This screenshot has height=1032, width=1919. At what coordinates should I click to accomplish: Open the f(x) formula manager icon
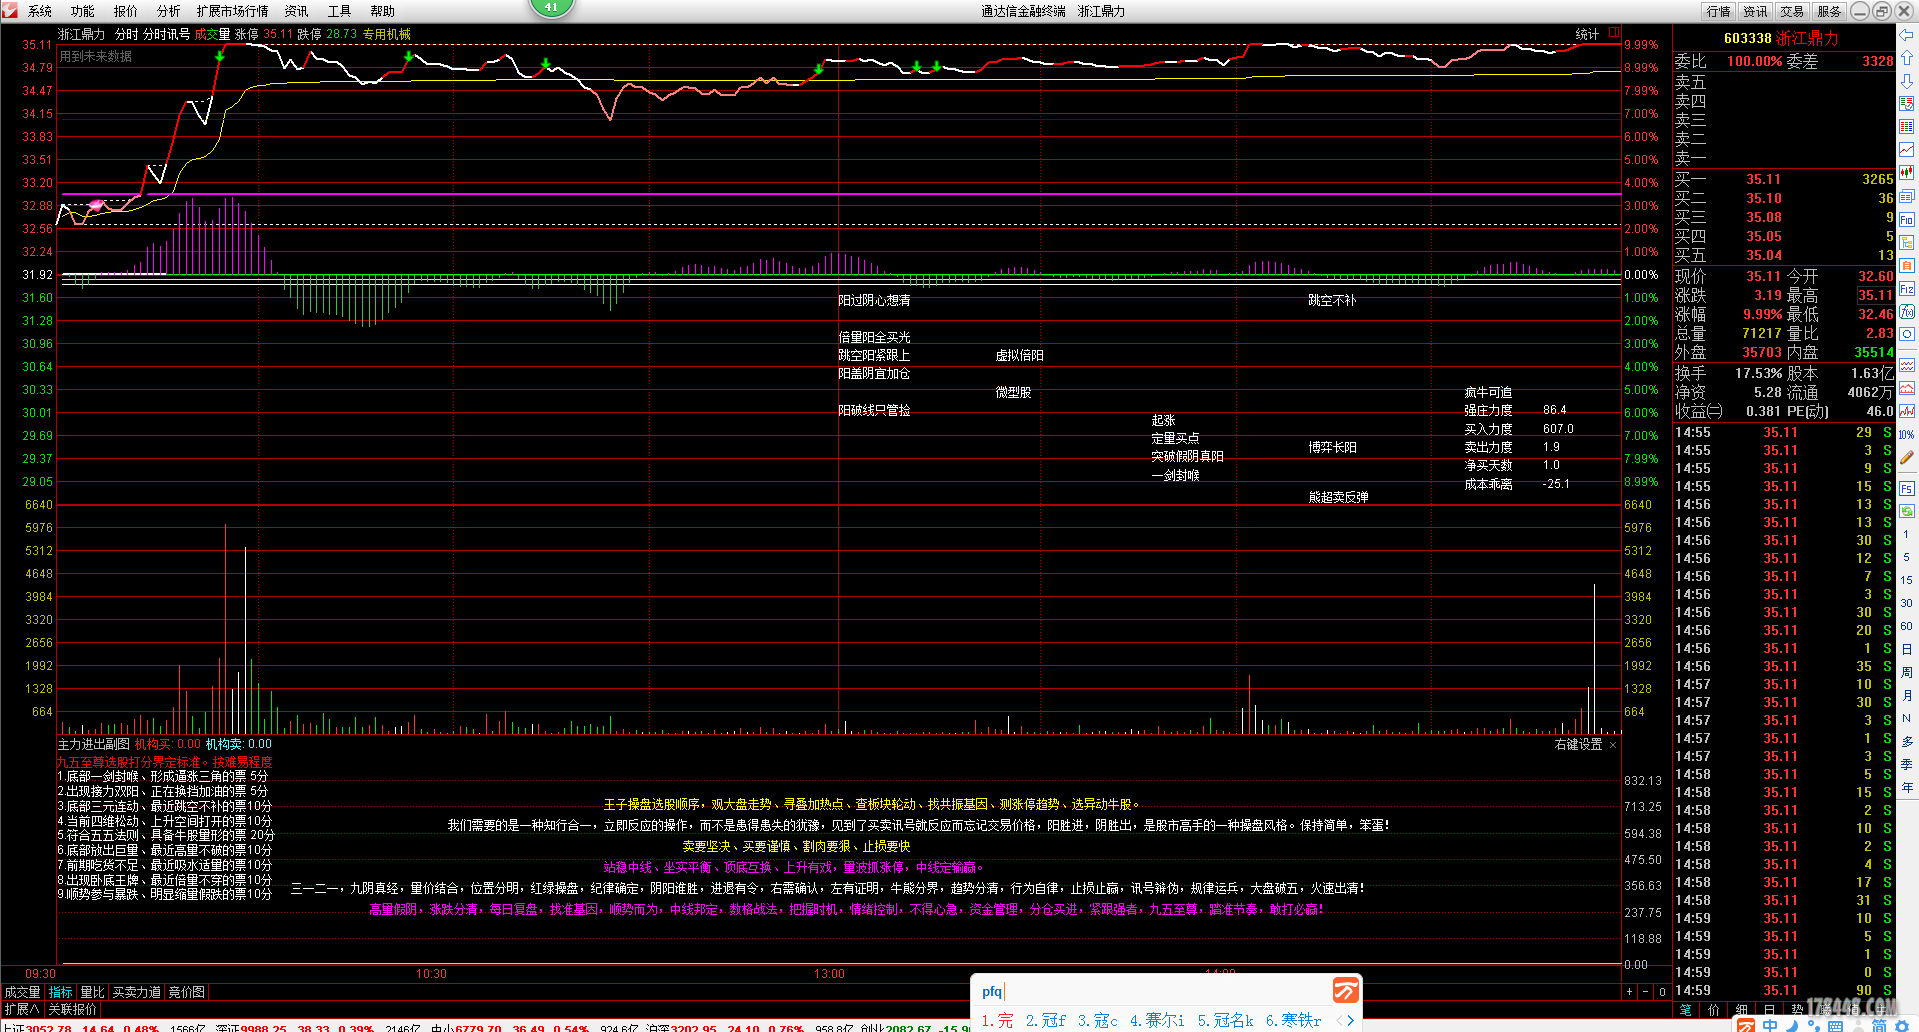point(1907,311)
